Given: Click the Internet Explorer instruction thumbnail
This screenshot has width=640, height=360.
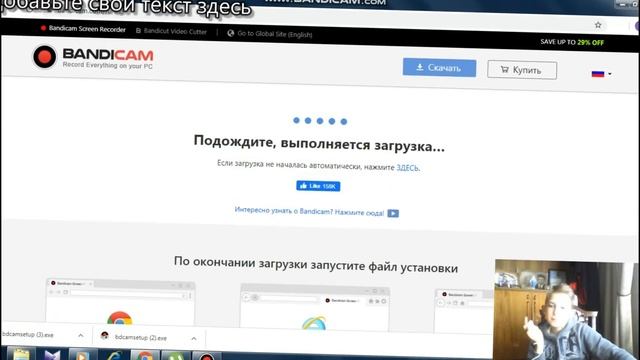Looking at the screenshot, I should [x=315, y=307].
